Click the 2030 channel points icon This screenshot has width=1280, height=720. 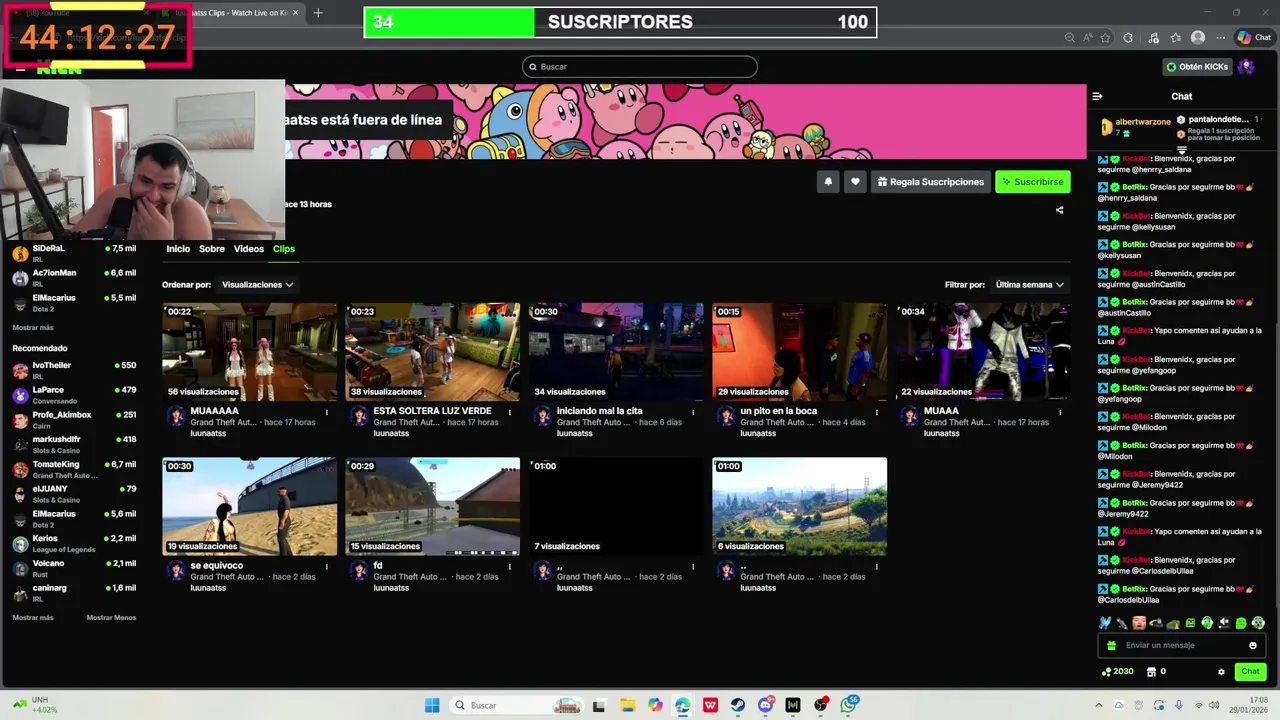point(1106,672)
